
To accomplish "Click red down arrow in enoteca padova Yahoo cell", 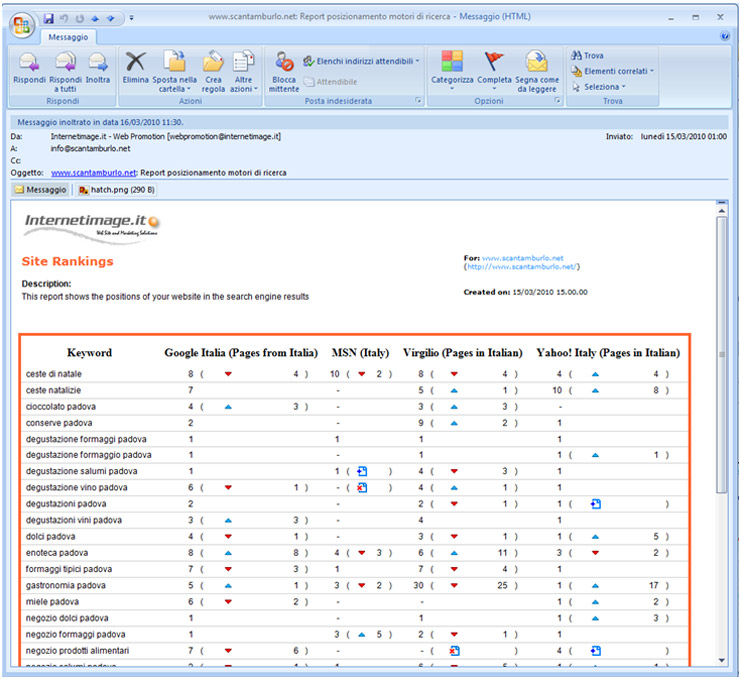I will click(596, 553).
